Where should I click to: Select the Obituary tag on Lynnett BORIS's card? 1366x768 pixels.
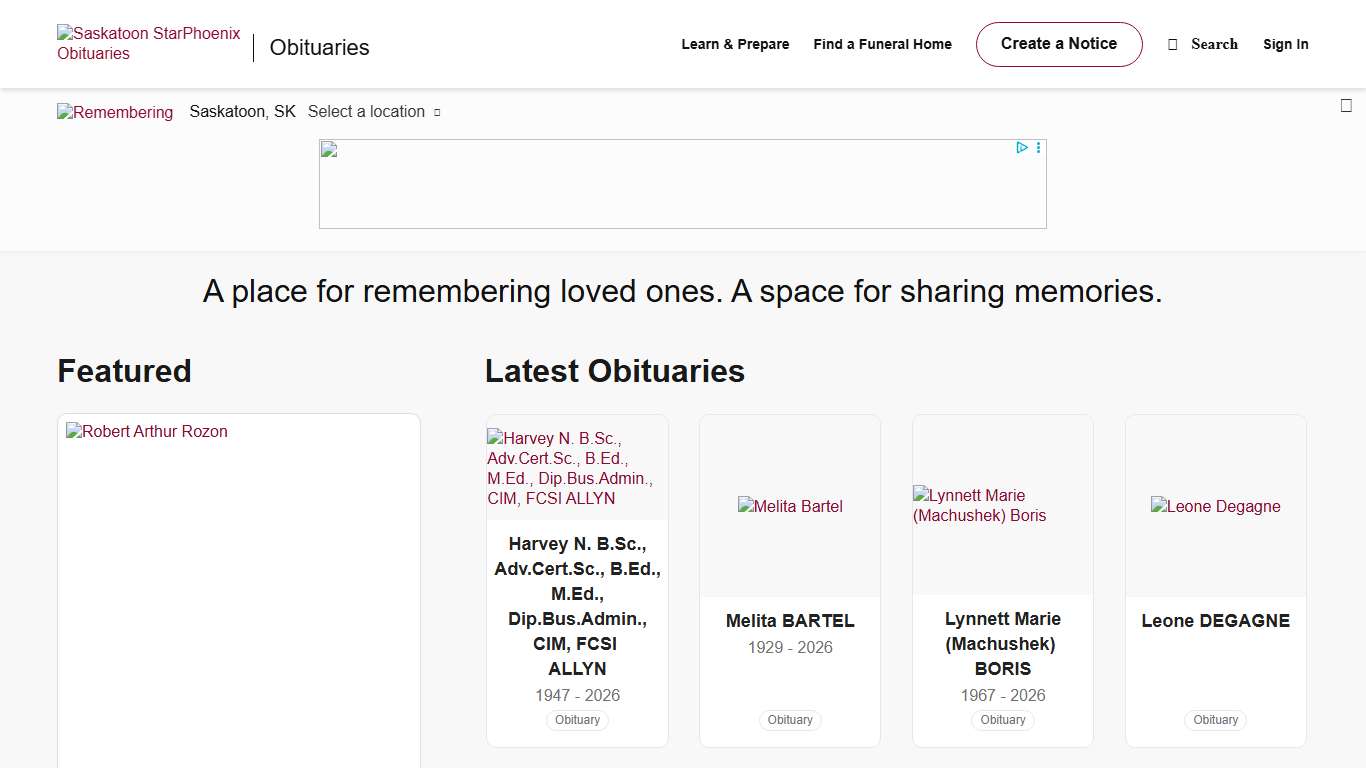coord(1002,720)
